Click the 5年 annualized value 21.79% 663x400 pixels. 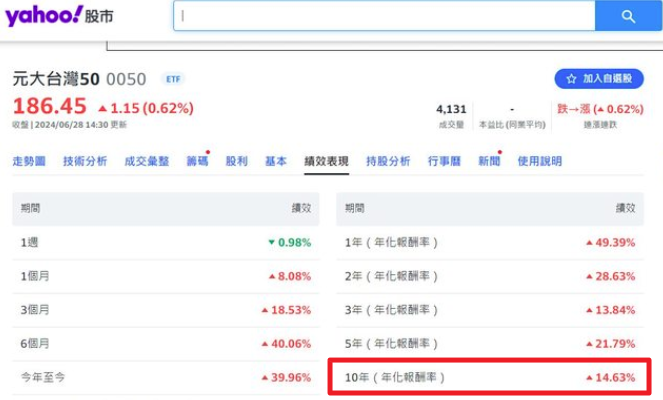(x=611, y=344)
